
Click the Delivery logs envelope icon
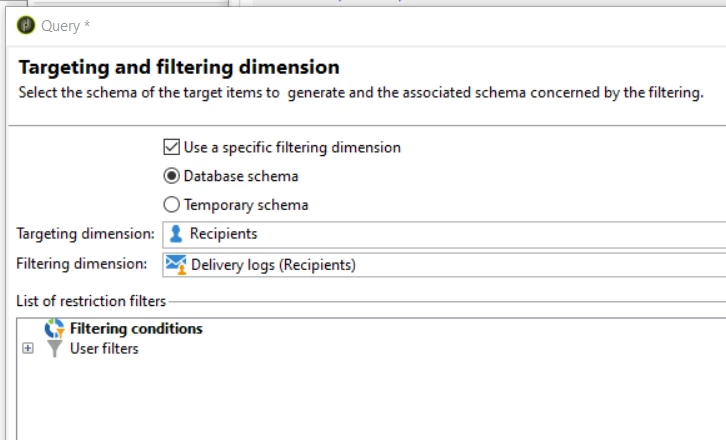pyautogui.click(x=176, y=265)
